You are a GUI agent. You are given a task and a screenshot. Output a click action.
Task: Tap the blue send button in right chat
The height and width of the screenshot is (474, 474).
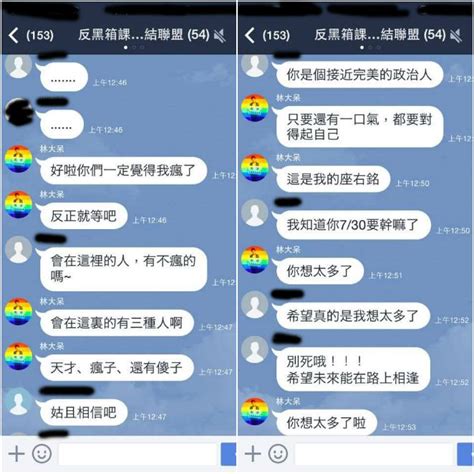click(x=466, y=454)
